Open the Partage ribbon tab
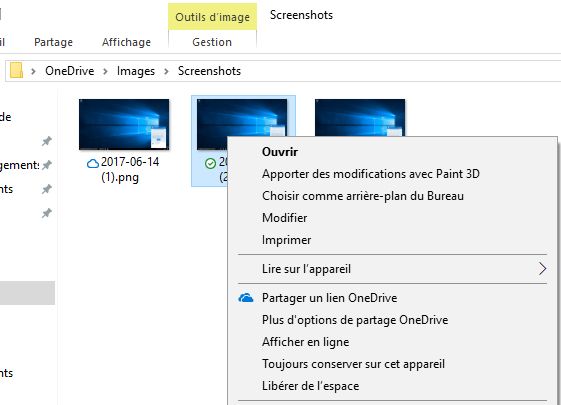Screen dimensions: 561x405 (53, 42)
